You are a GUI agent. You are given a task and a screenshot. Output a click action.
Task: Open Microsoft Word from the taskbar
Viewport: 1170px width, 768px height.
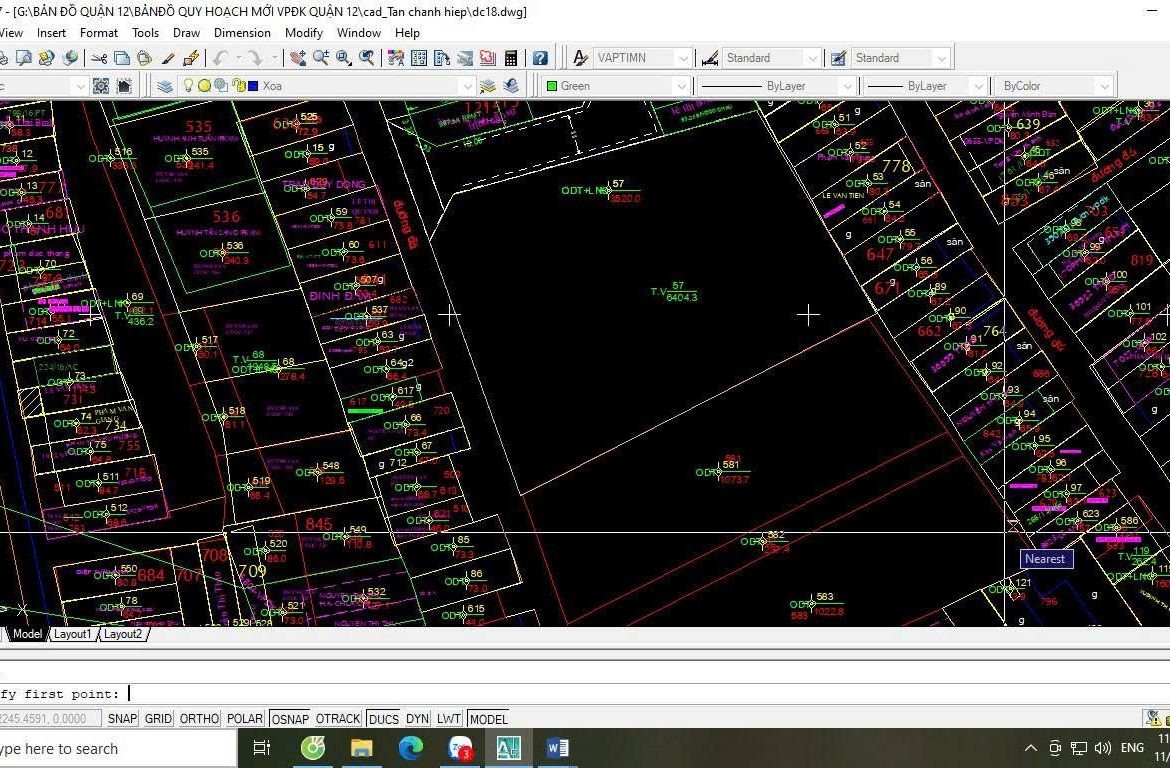[557, 748]
